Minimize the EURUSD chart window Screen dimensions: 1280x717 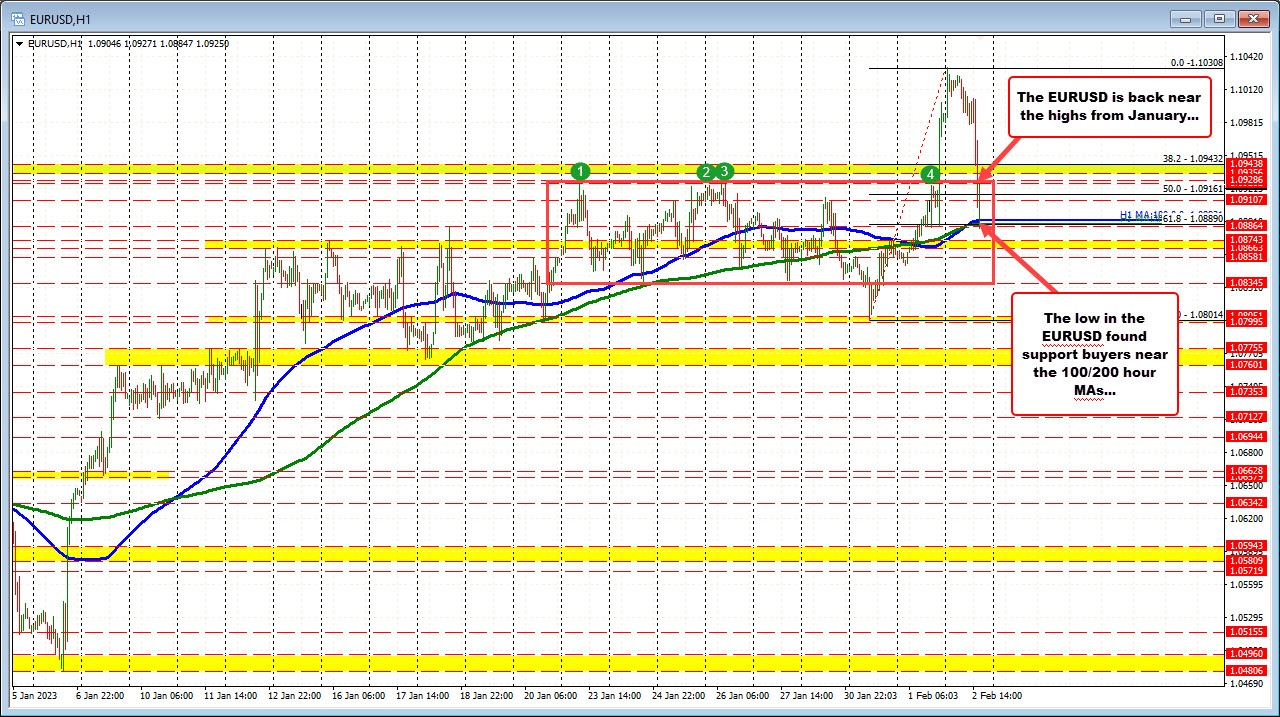click(1184, 17)
